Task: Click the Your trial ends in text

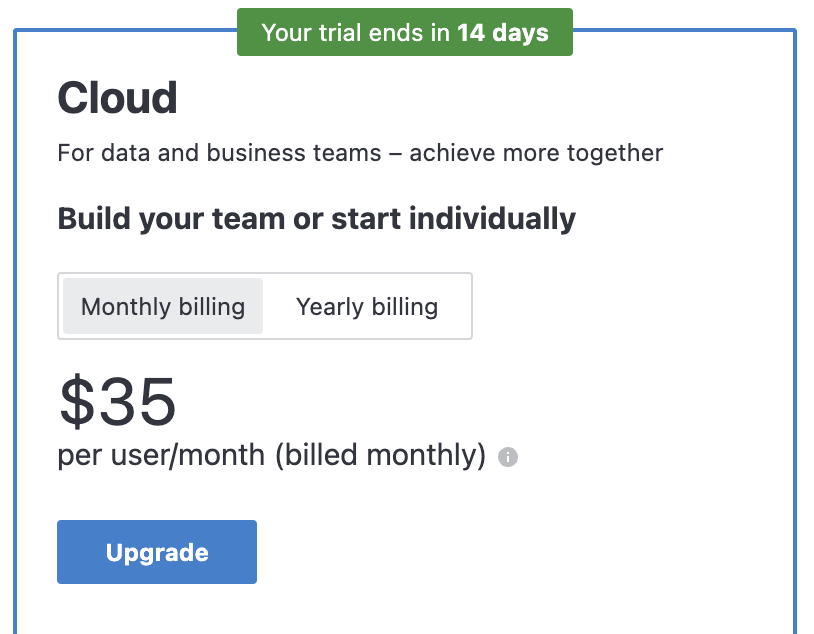Action: coord(356,32)
